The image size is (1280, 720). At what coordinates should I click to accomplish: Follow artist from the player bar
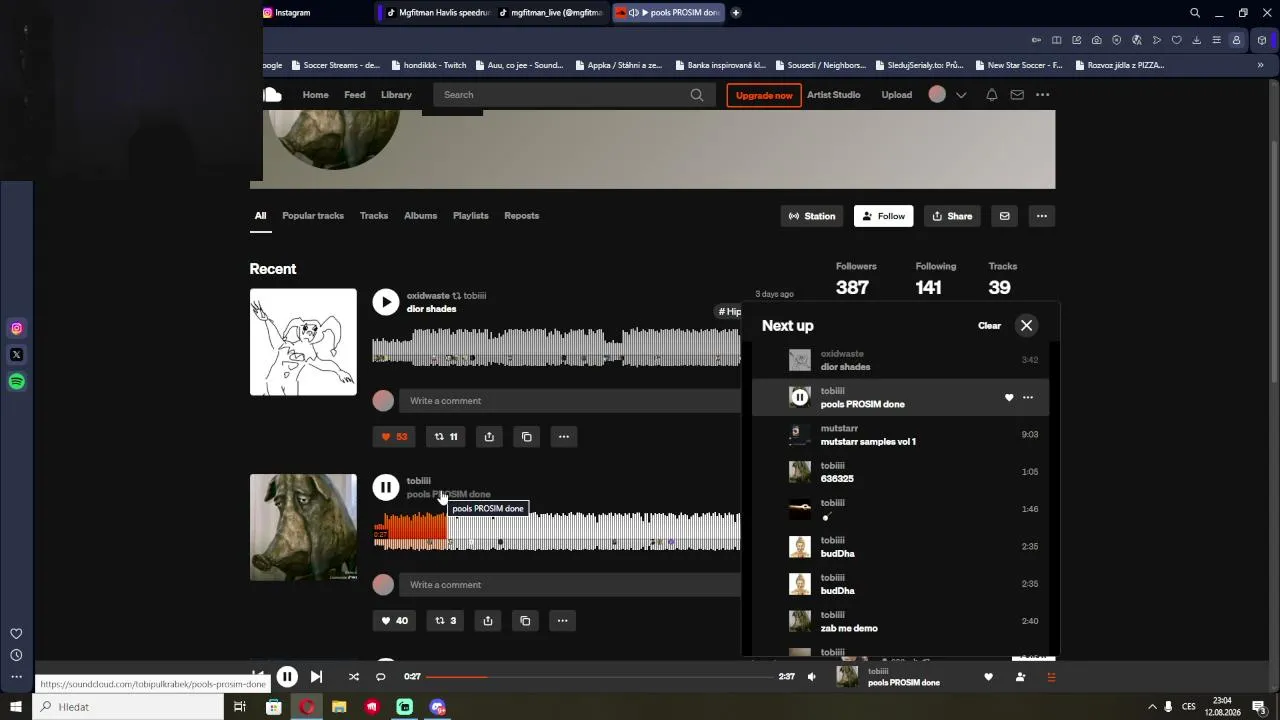1020,677
